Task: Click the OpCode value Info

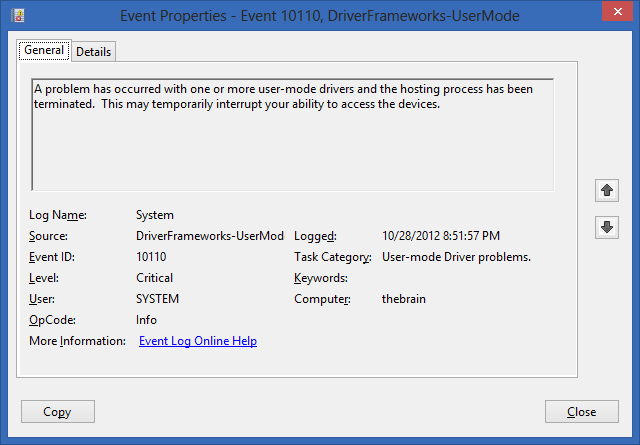Action: point(146,320)
